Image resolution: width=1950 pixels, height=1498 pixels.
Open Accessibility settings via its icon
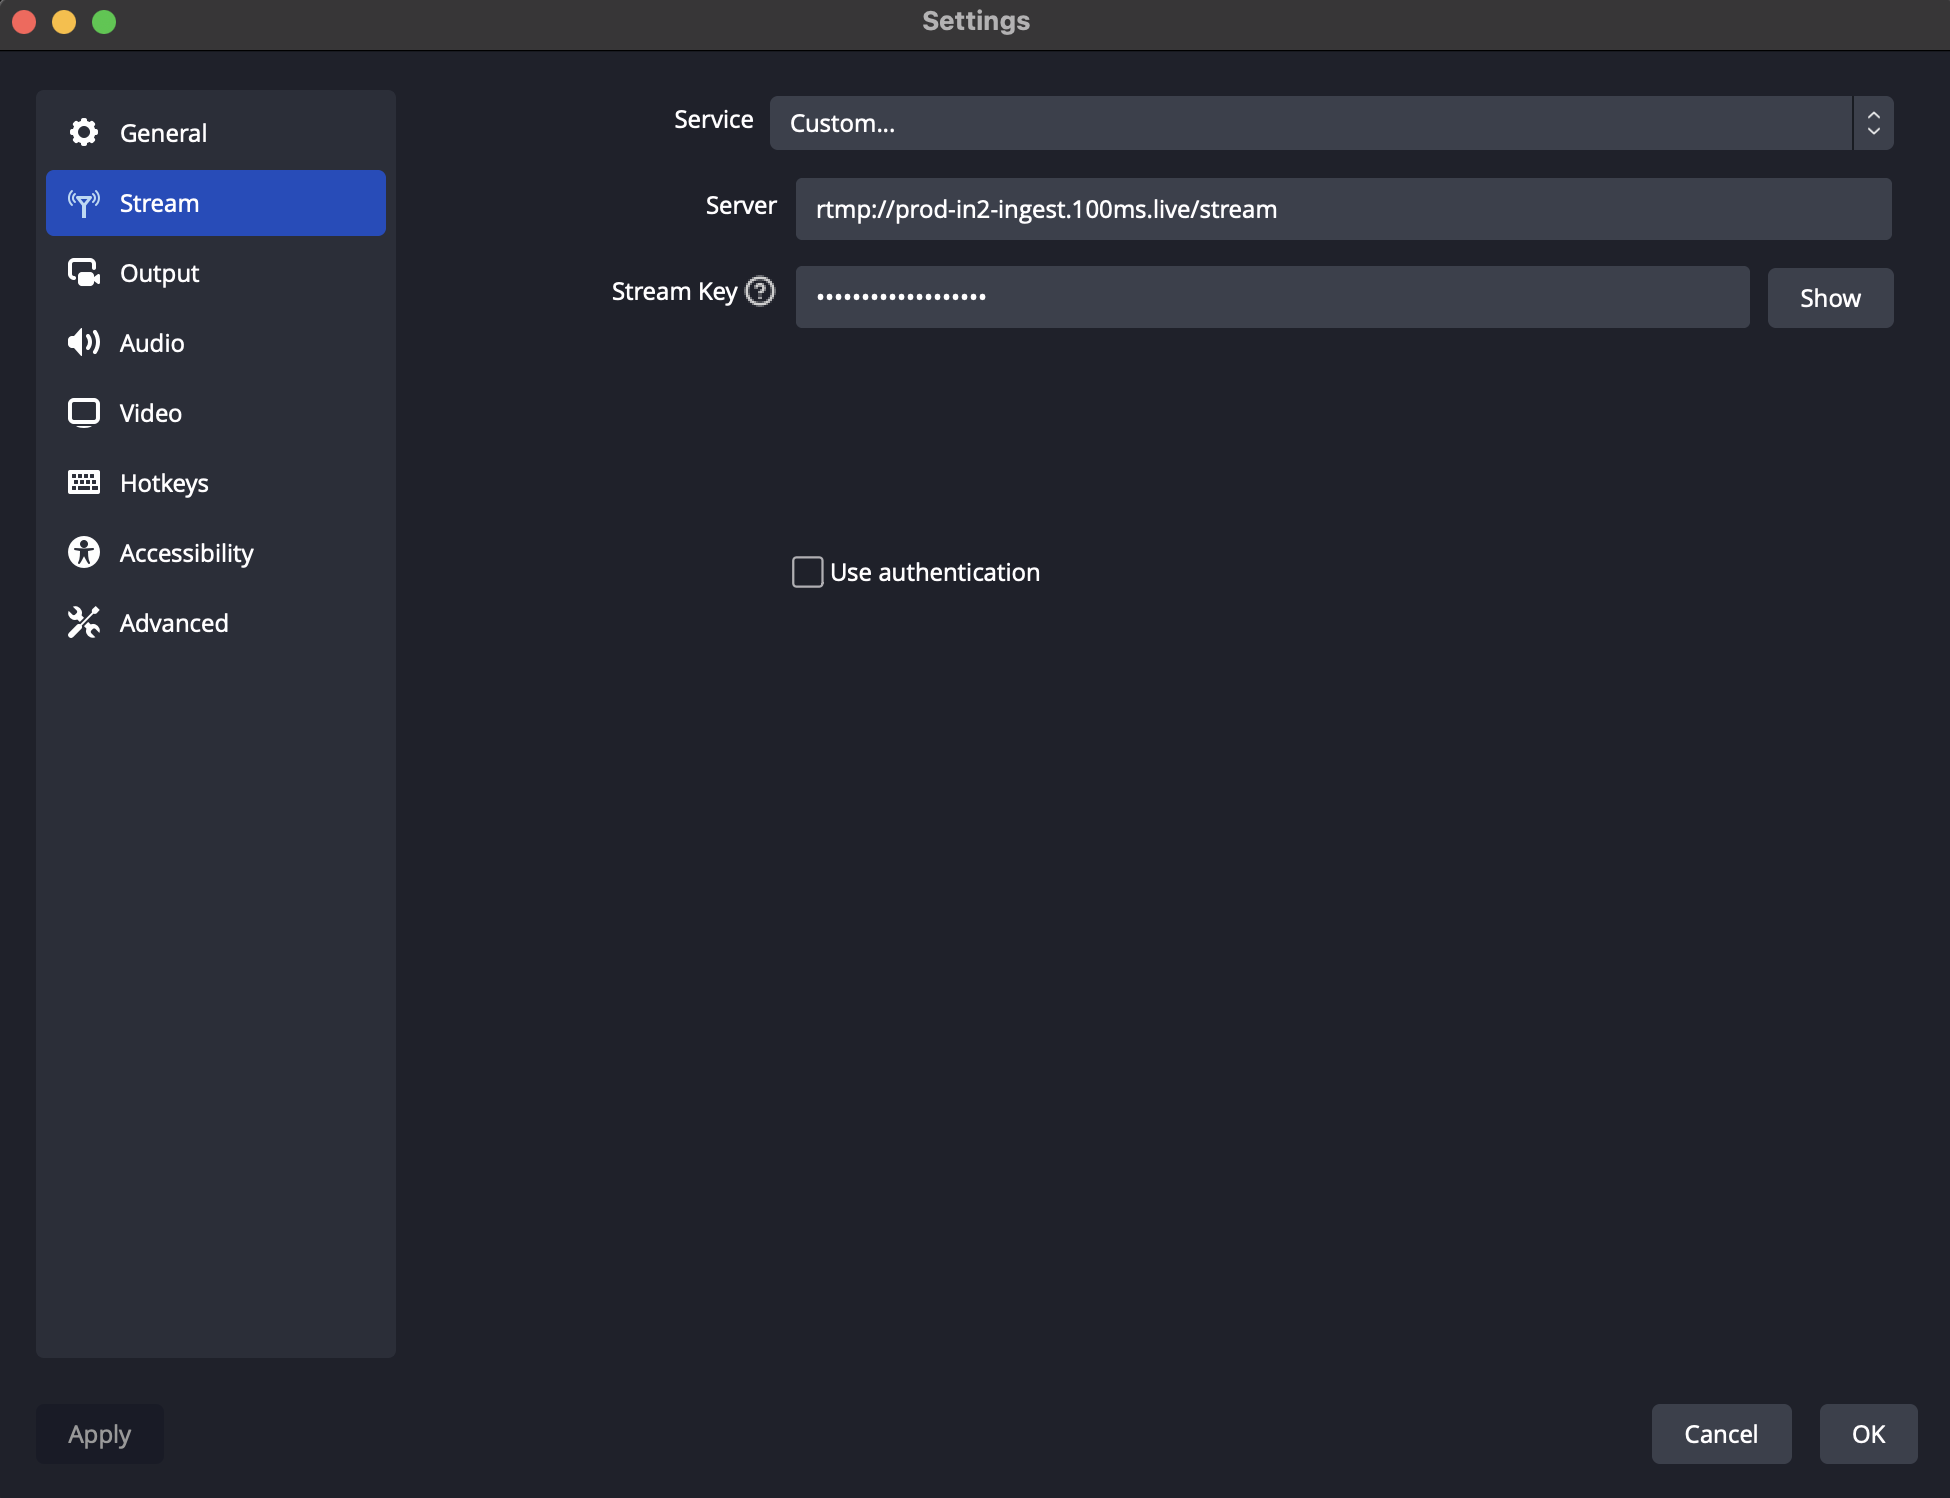[84, 552]
